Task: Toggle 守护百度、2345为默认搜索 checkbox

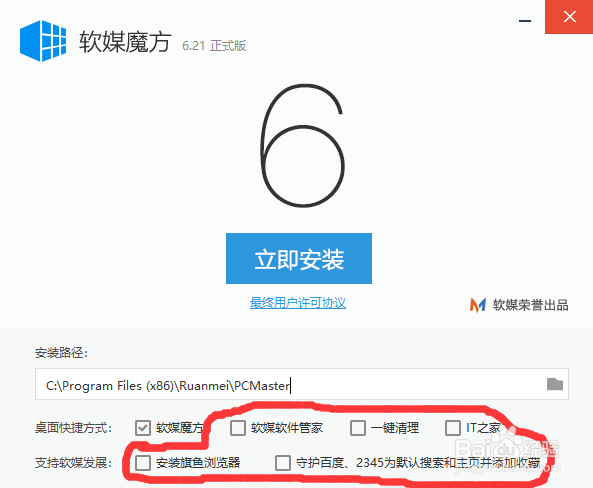Action: 283,462
